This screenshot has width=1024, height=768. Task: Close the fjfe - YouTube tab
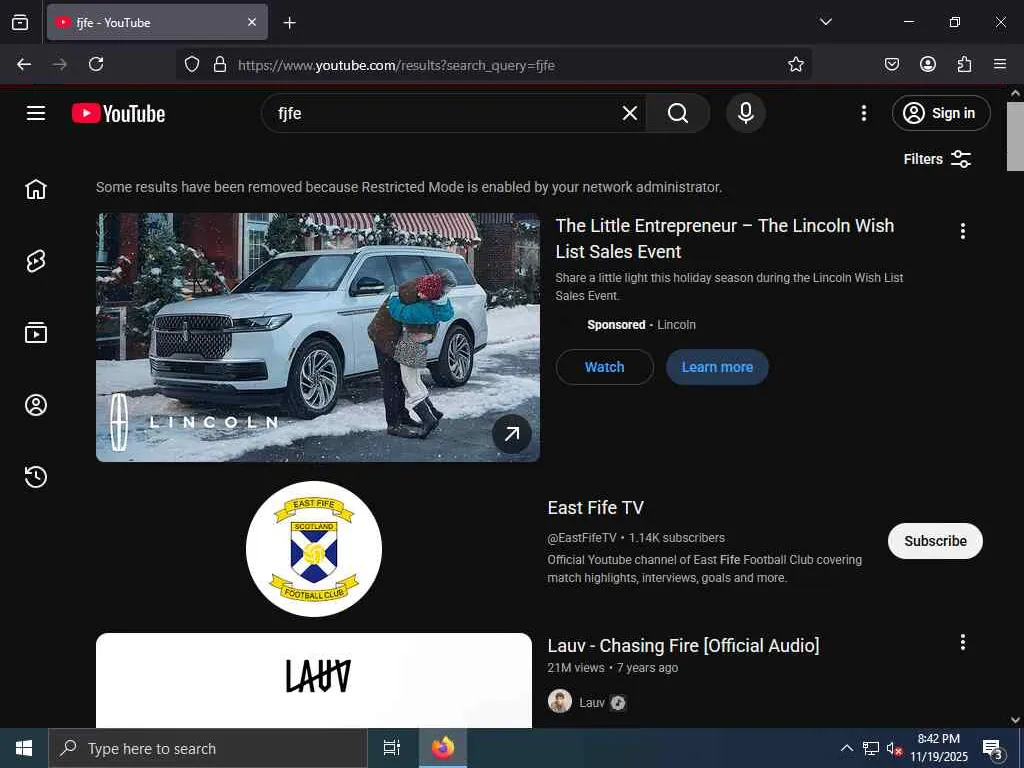point(252,22)
